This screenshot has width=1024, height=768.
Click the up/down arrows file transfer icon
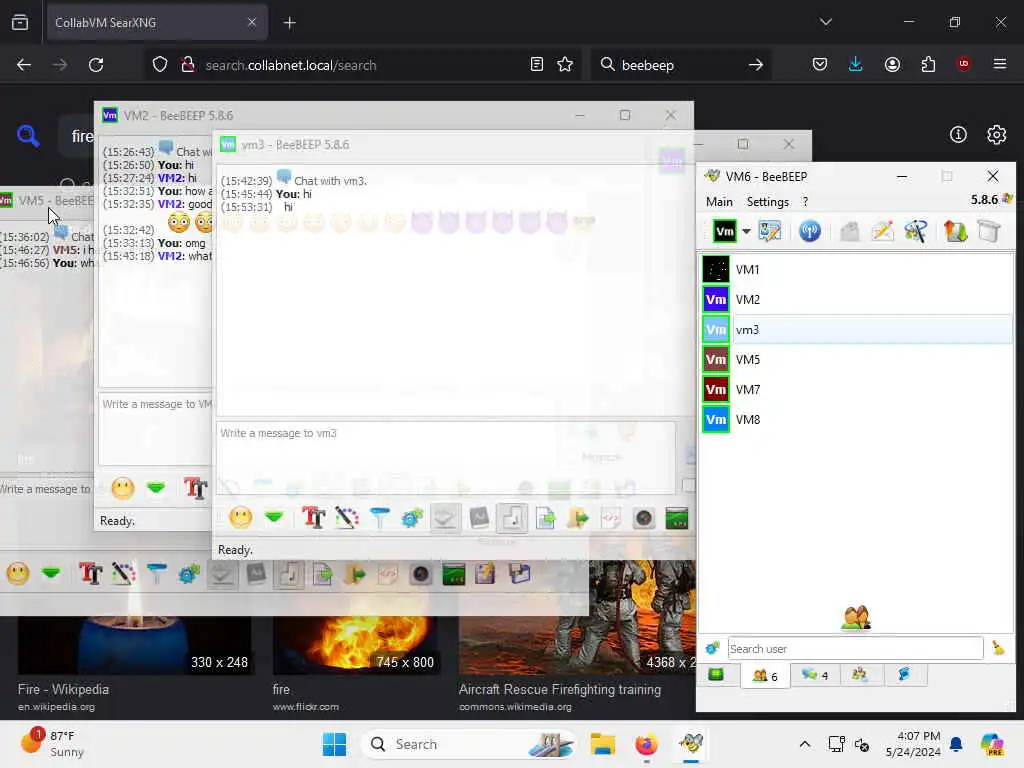click(955, 231)
